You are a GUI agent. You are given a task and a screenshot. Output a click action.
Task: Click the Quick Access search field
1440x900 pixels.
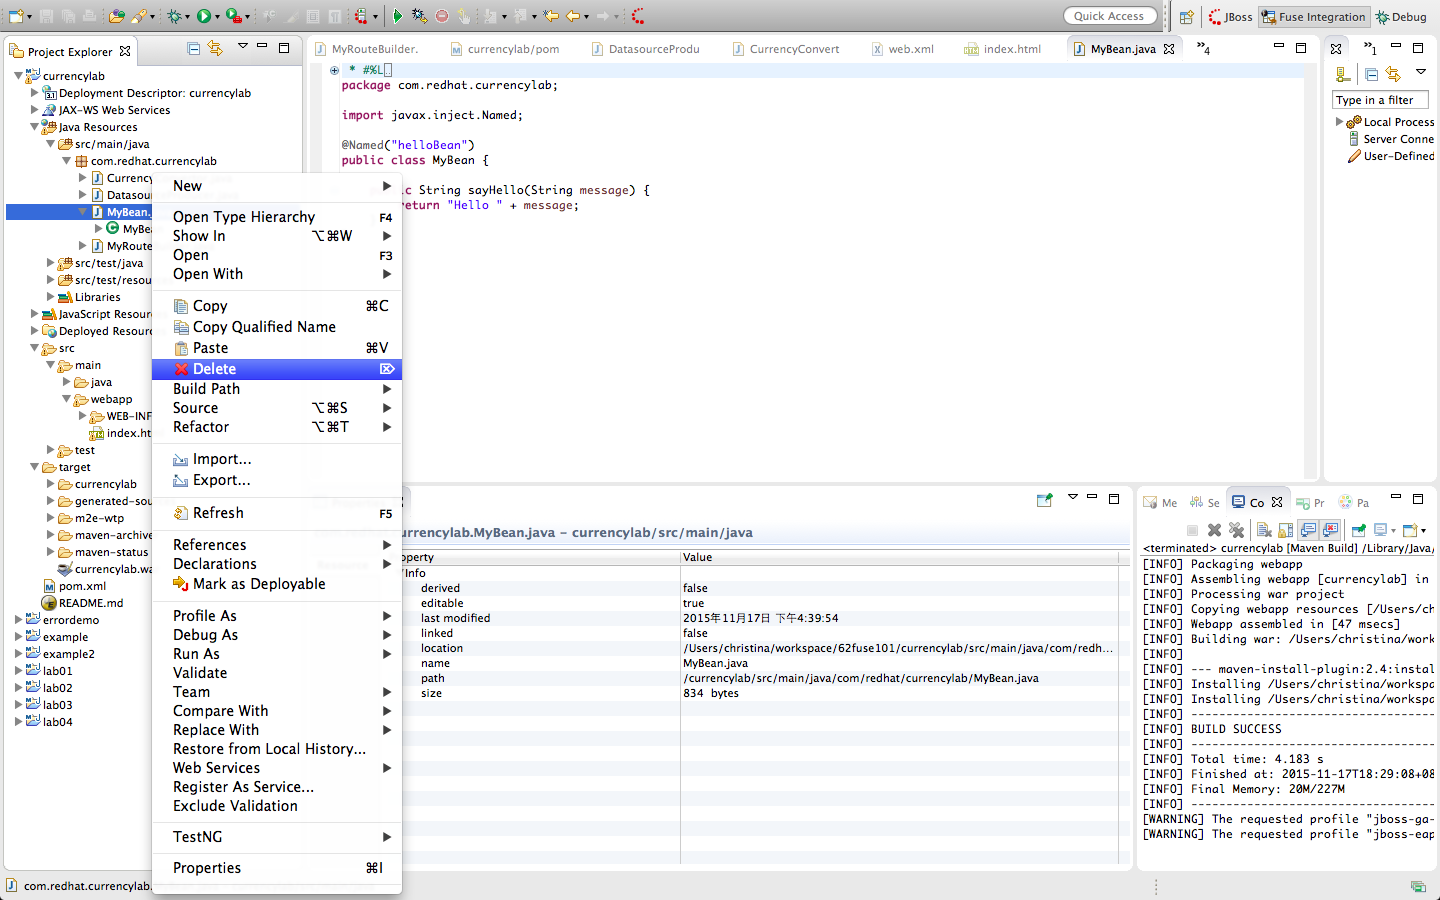click(1109, 16)
